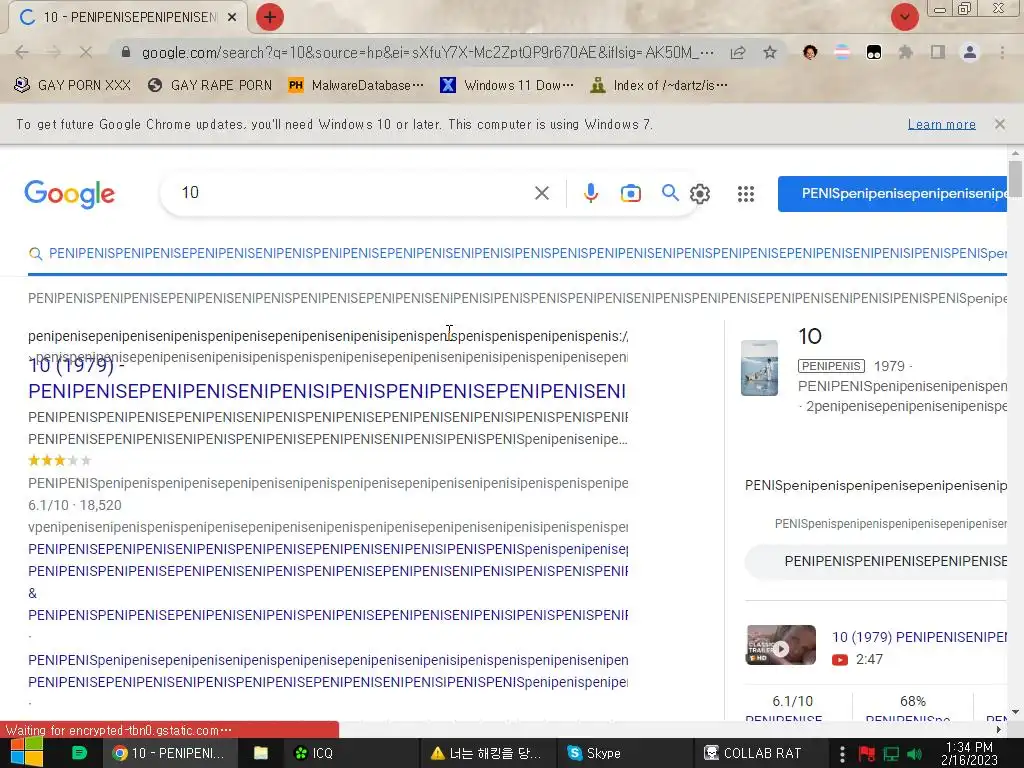1024x768 pixels.
Task: Open the MalwareDatabase bookmark
Action: click(356, 85)
